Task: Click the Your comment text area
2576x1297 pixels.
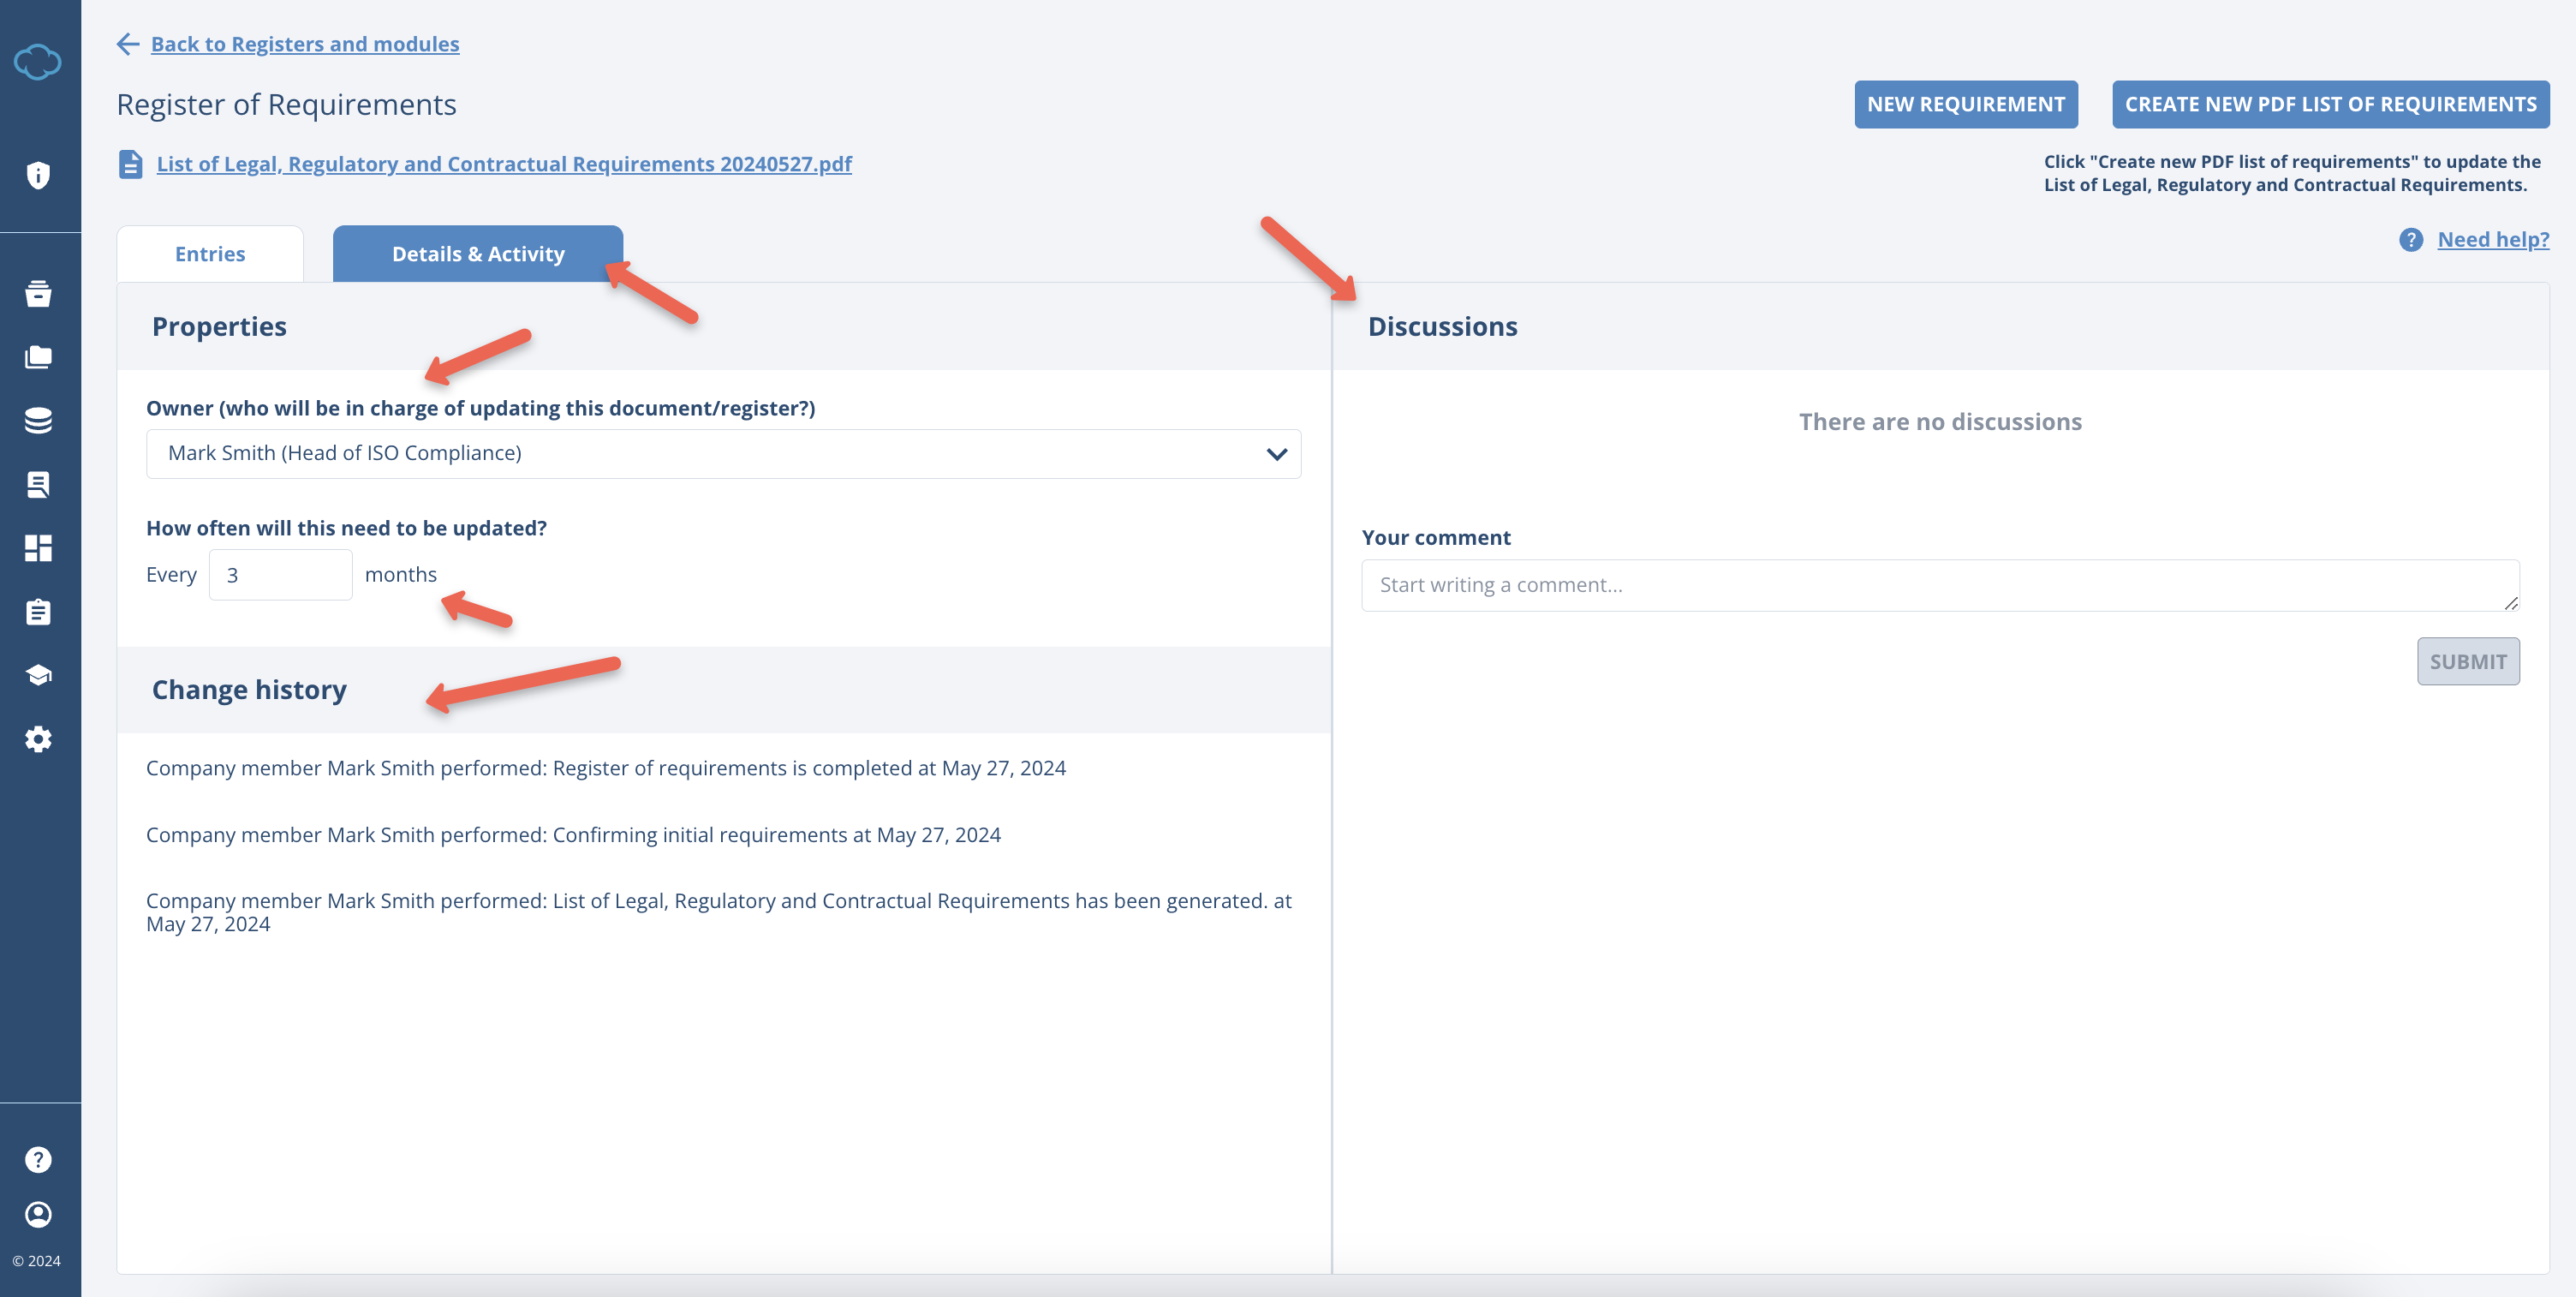Action: pos(1939,585)
